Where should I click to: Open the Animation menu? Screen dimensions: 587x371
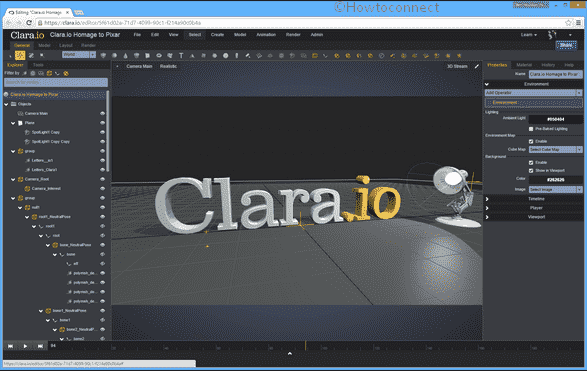266,35
